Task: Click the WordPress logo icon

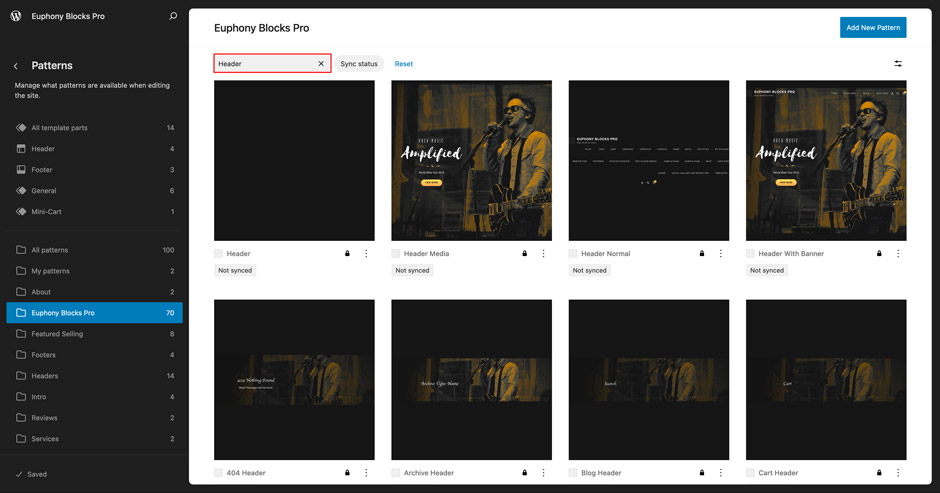Action: (x=16, y=16)
